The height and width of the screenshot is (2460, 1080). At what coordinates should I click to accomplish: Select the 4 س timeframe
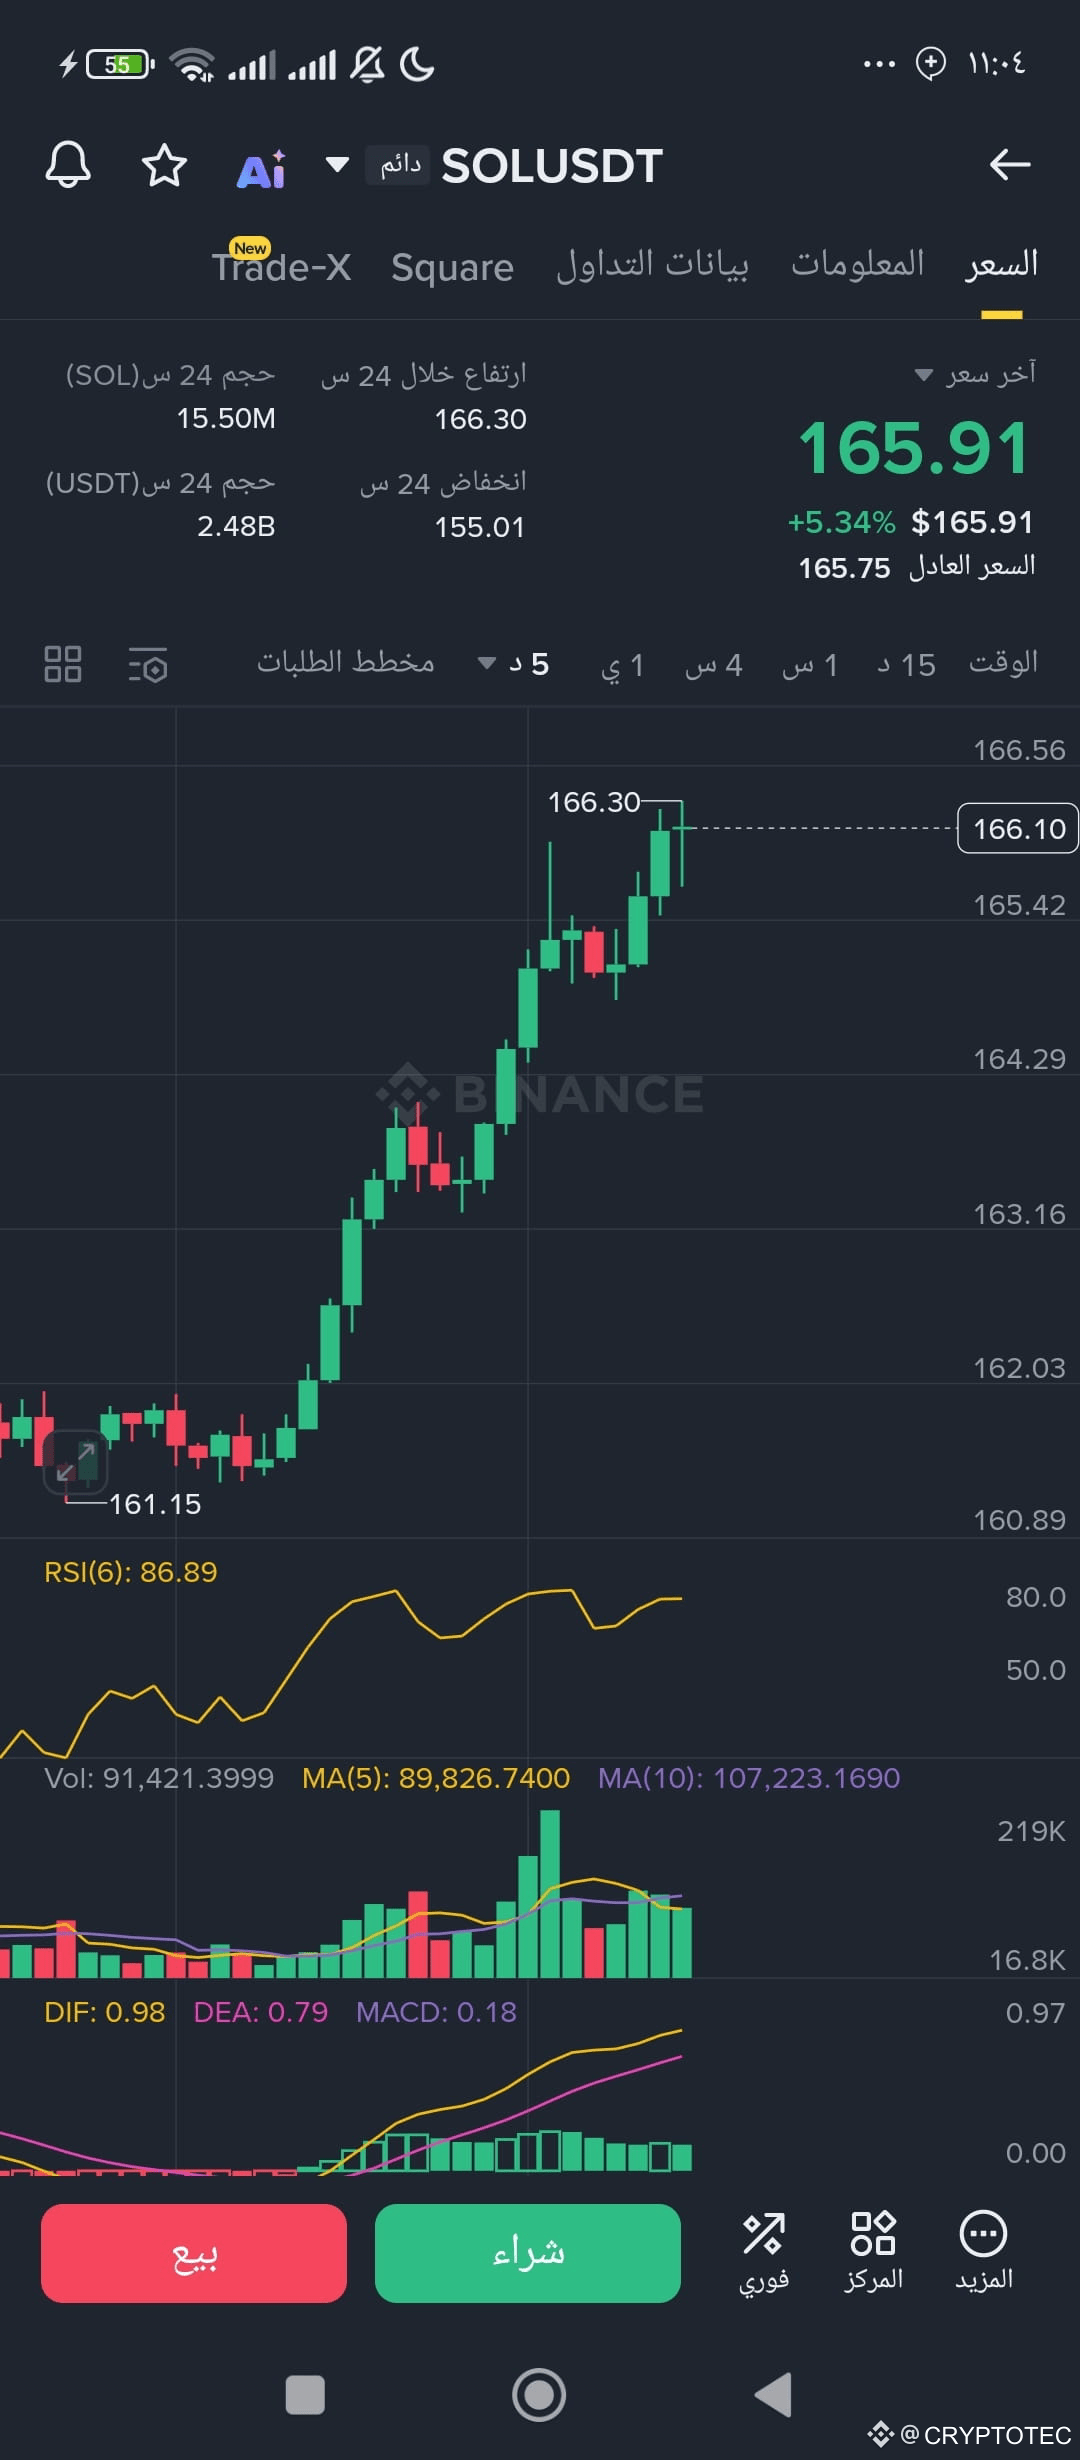coord(714,665)
